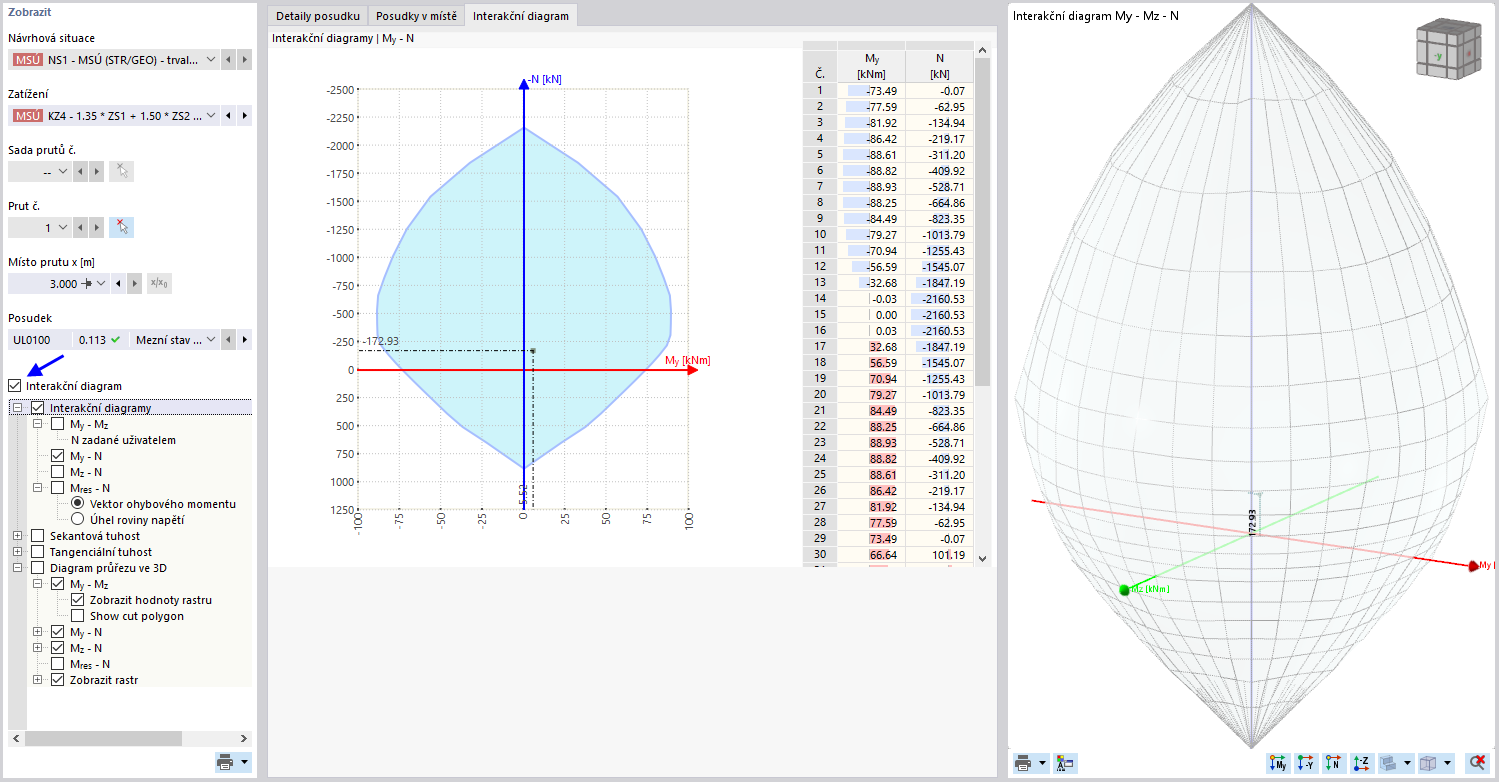Open the Prut č. member number dropdown

(64, 227)
